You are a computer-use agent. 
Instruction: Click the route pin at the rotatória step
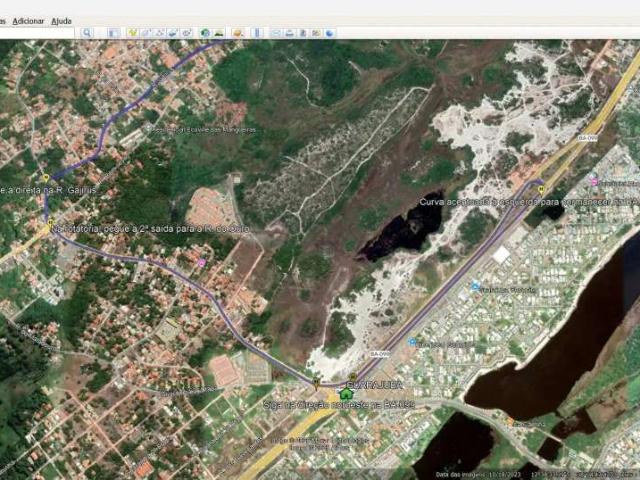[51, 223]
